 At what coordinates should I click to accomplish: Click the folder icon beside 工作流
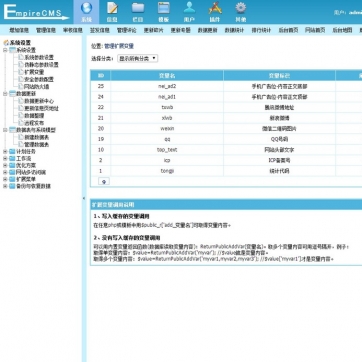click(12, 158)
